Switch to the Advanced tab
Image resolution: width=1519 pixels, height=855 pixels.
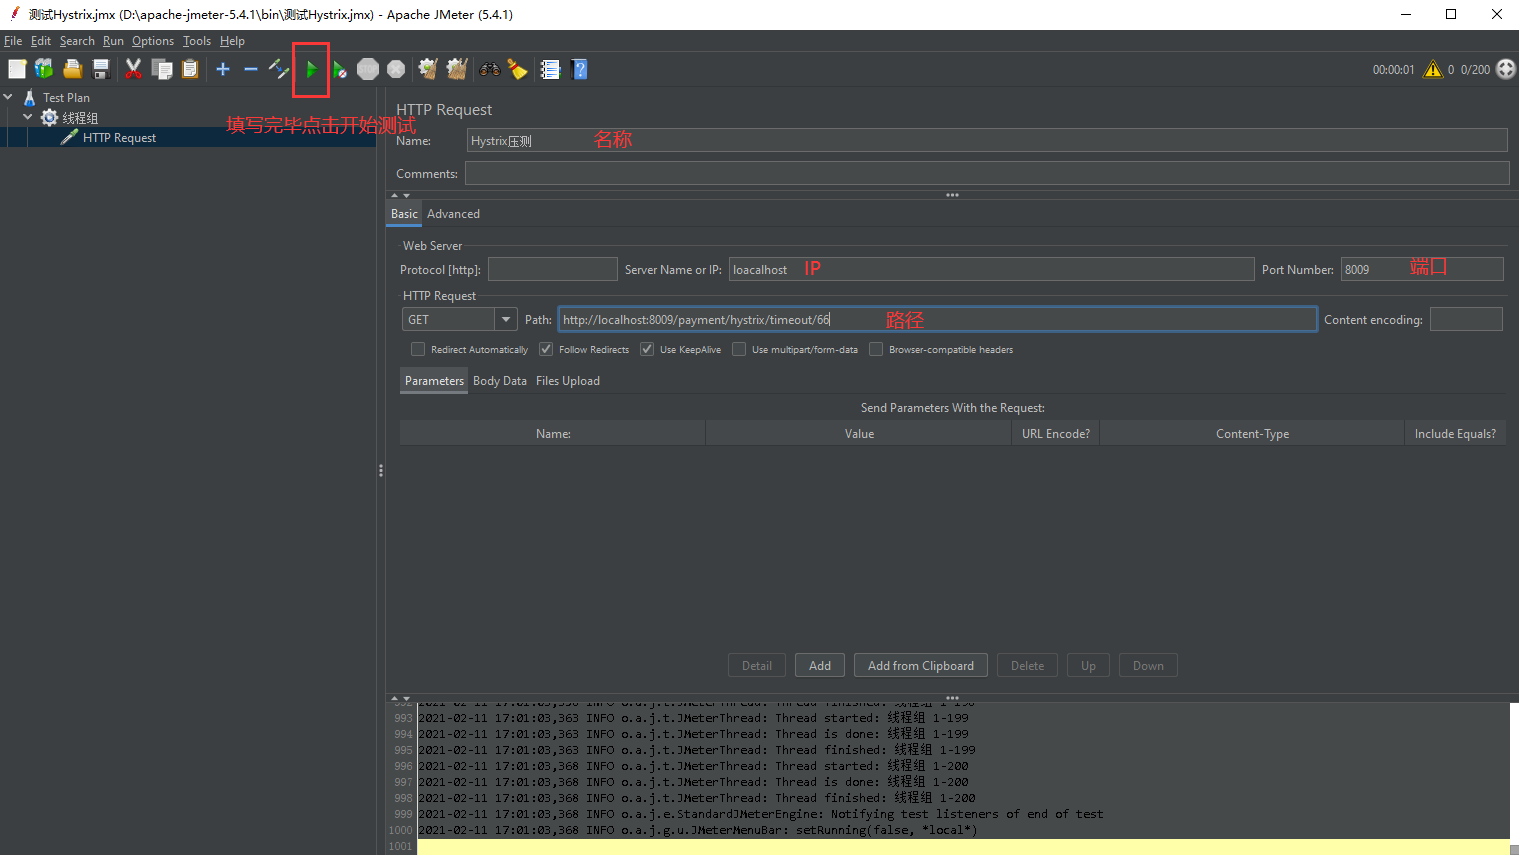click(x=453, y=214)
